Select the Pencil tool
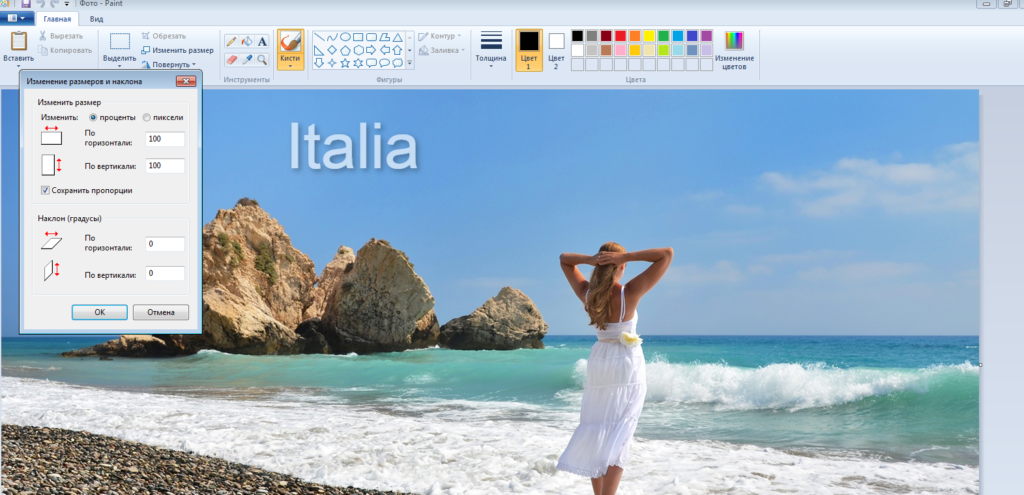The height and width of the screenshot is (495, 1024). pos(232,42)
